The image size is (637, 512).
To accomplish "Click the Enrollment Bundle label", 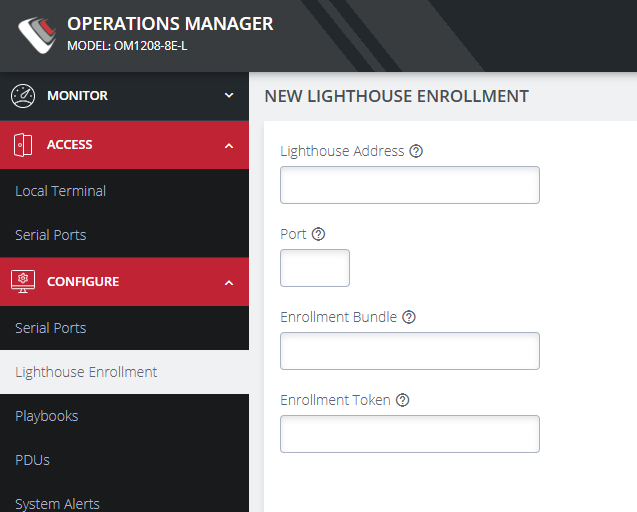I will [x=338, y=317].
